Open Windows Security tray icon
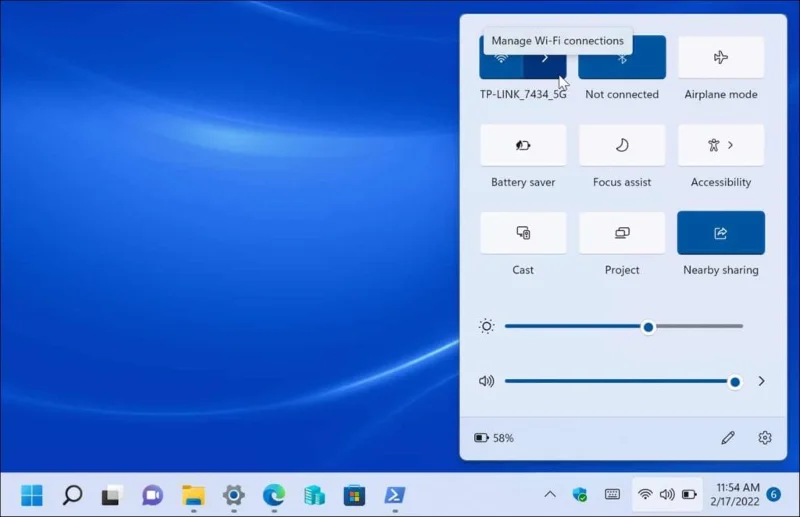The image size is (800, 517). (x=580, y=494)
